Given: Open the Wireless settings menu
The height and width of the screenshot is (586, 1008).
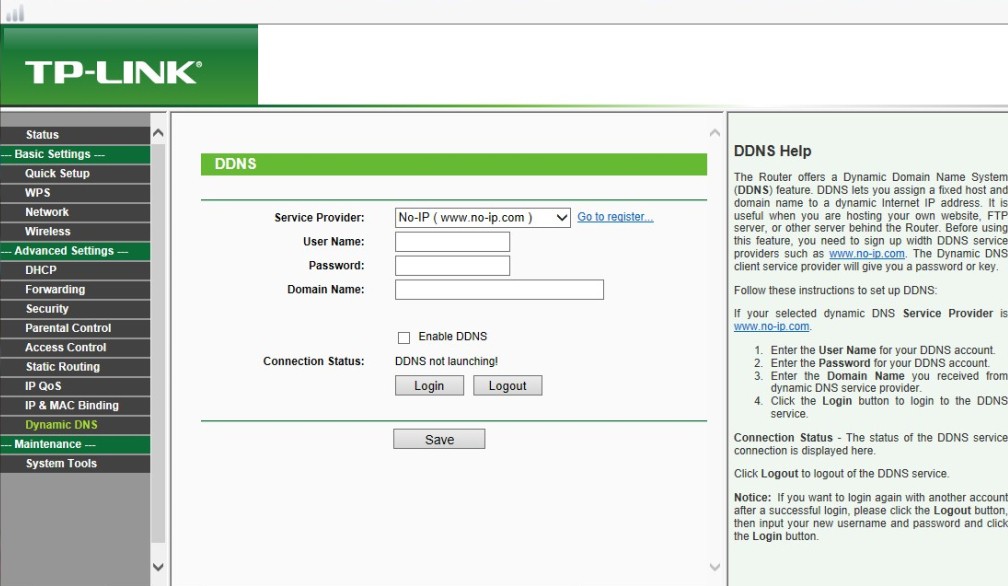Looking at the screenshot, I should coord(75,231).
